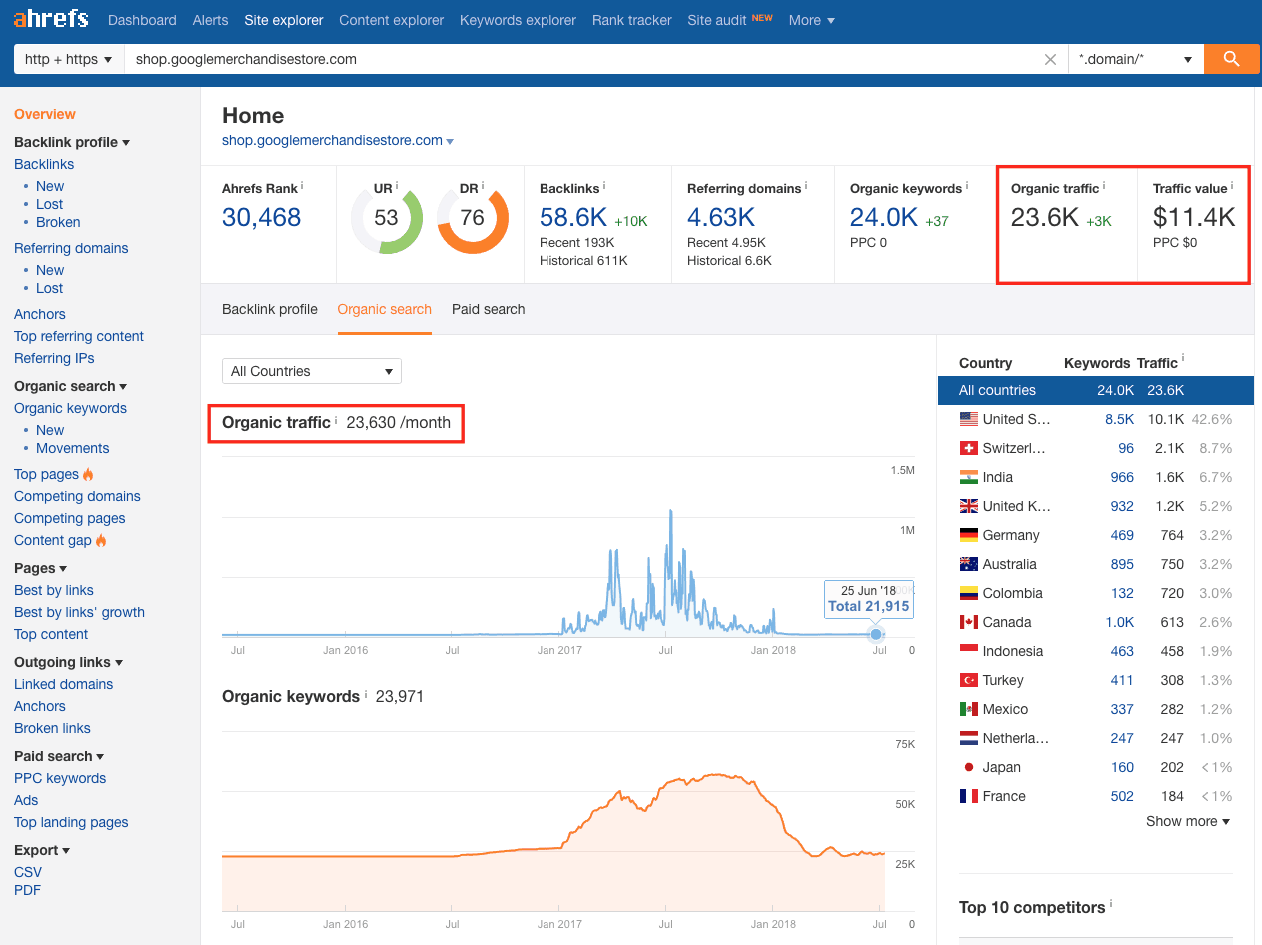Expand Show more countries list
Viewport: 1262px width, 945px height.
[1187, 821]
